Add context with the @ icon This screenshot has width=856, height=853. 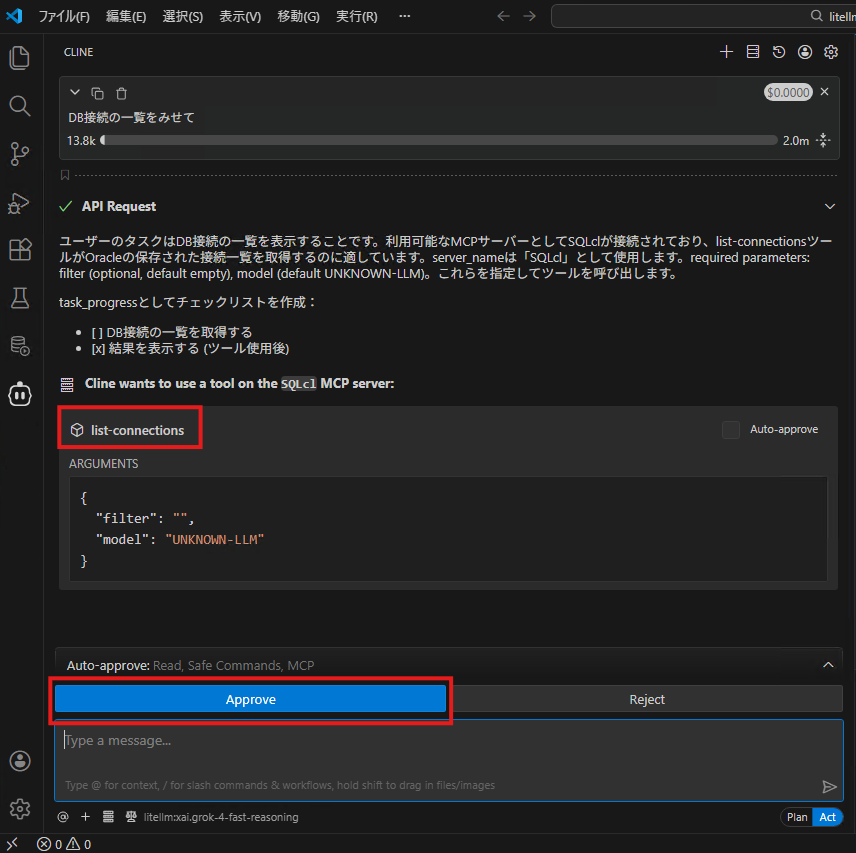coord(63,816)
